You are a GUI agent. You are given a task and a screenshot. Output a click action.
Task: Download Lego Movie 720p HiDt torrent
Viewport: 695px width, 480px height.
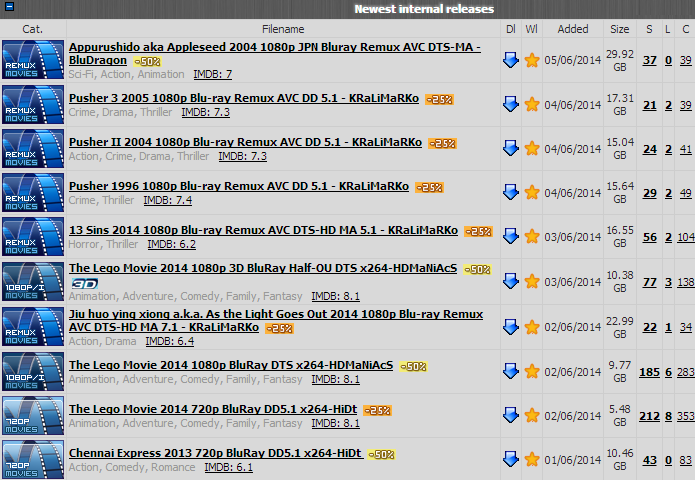point(511,415)
